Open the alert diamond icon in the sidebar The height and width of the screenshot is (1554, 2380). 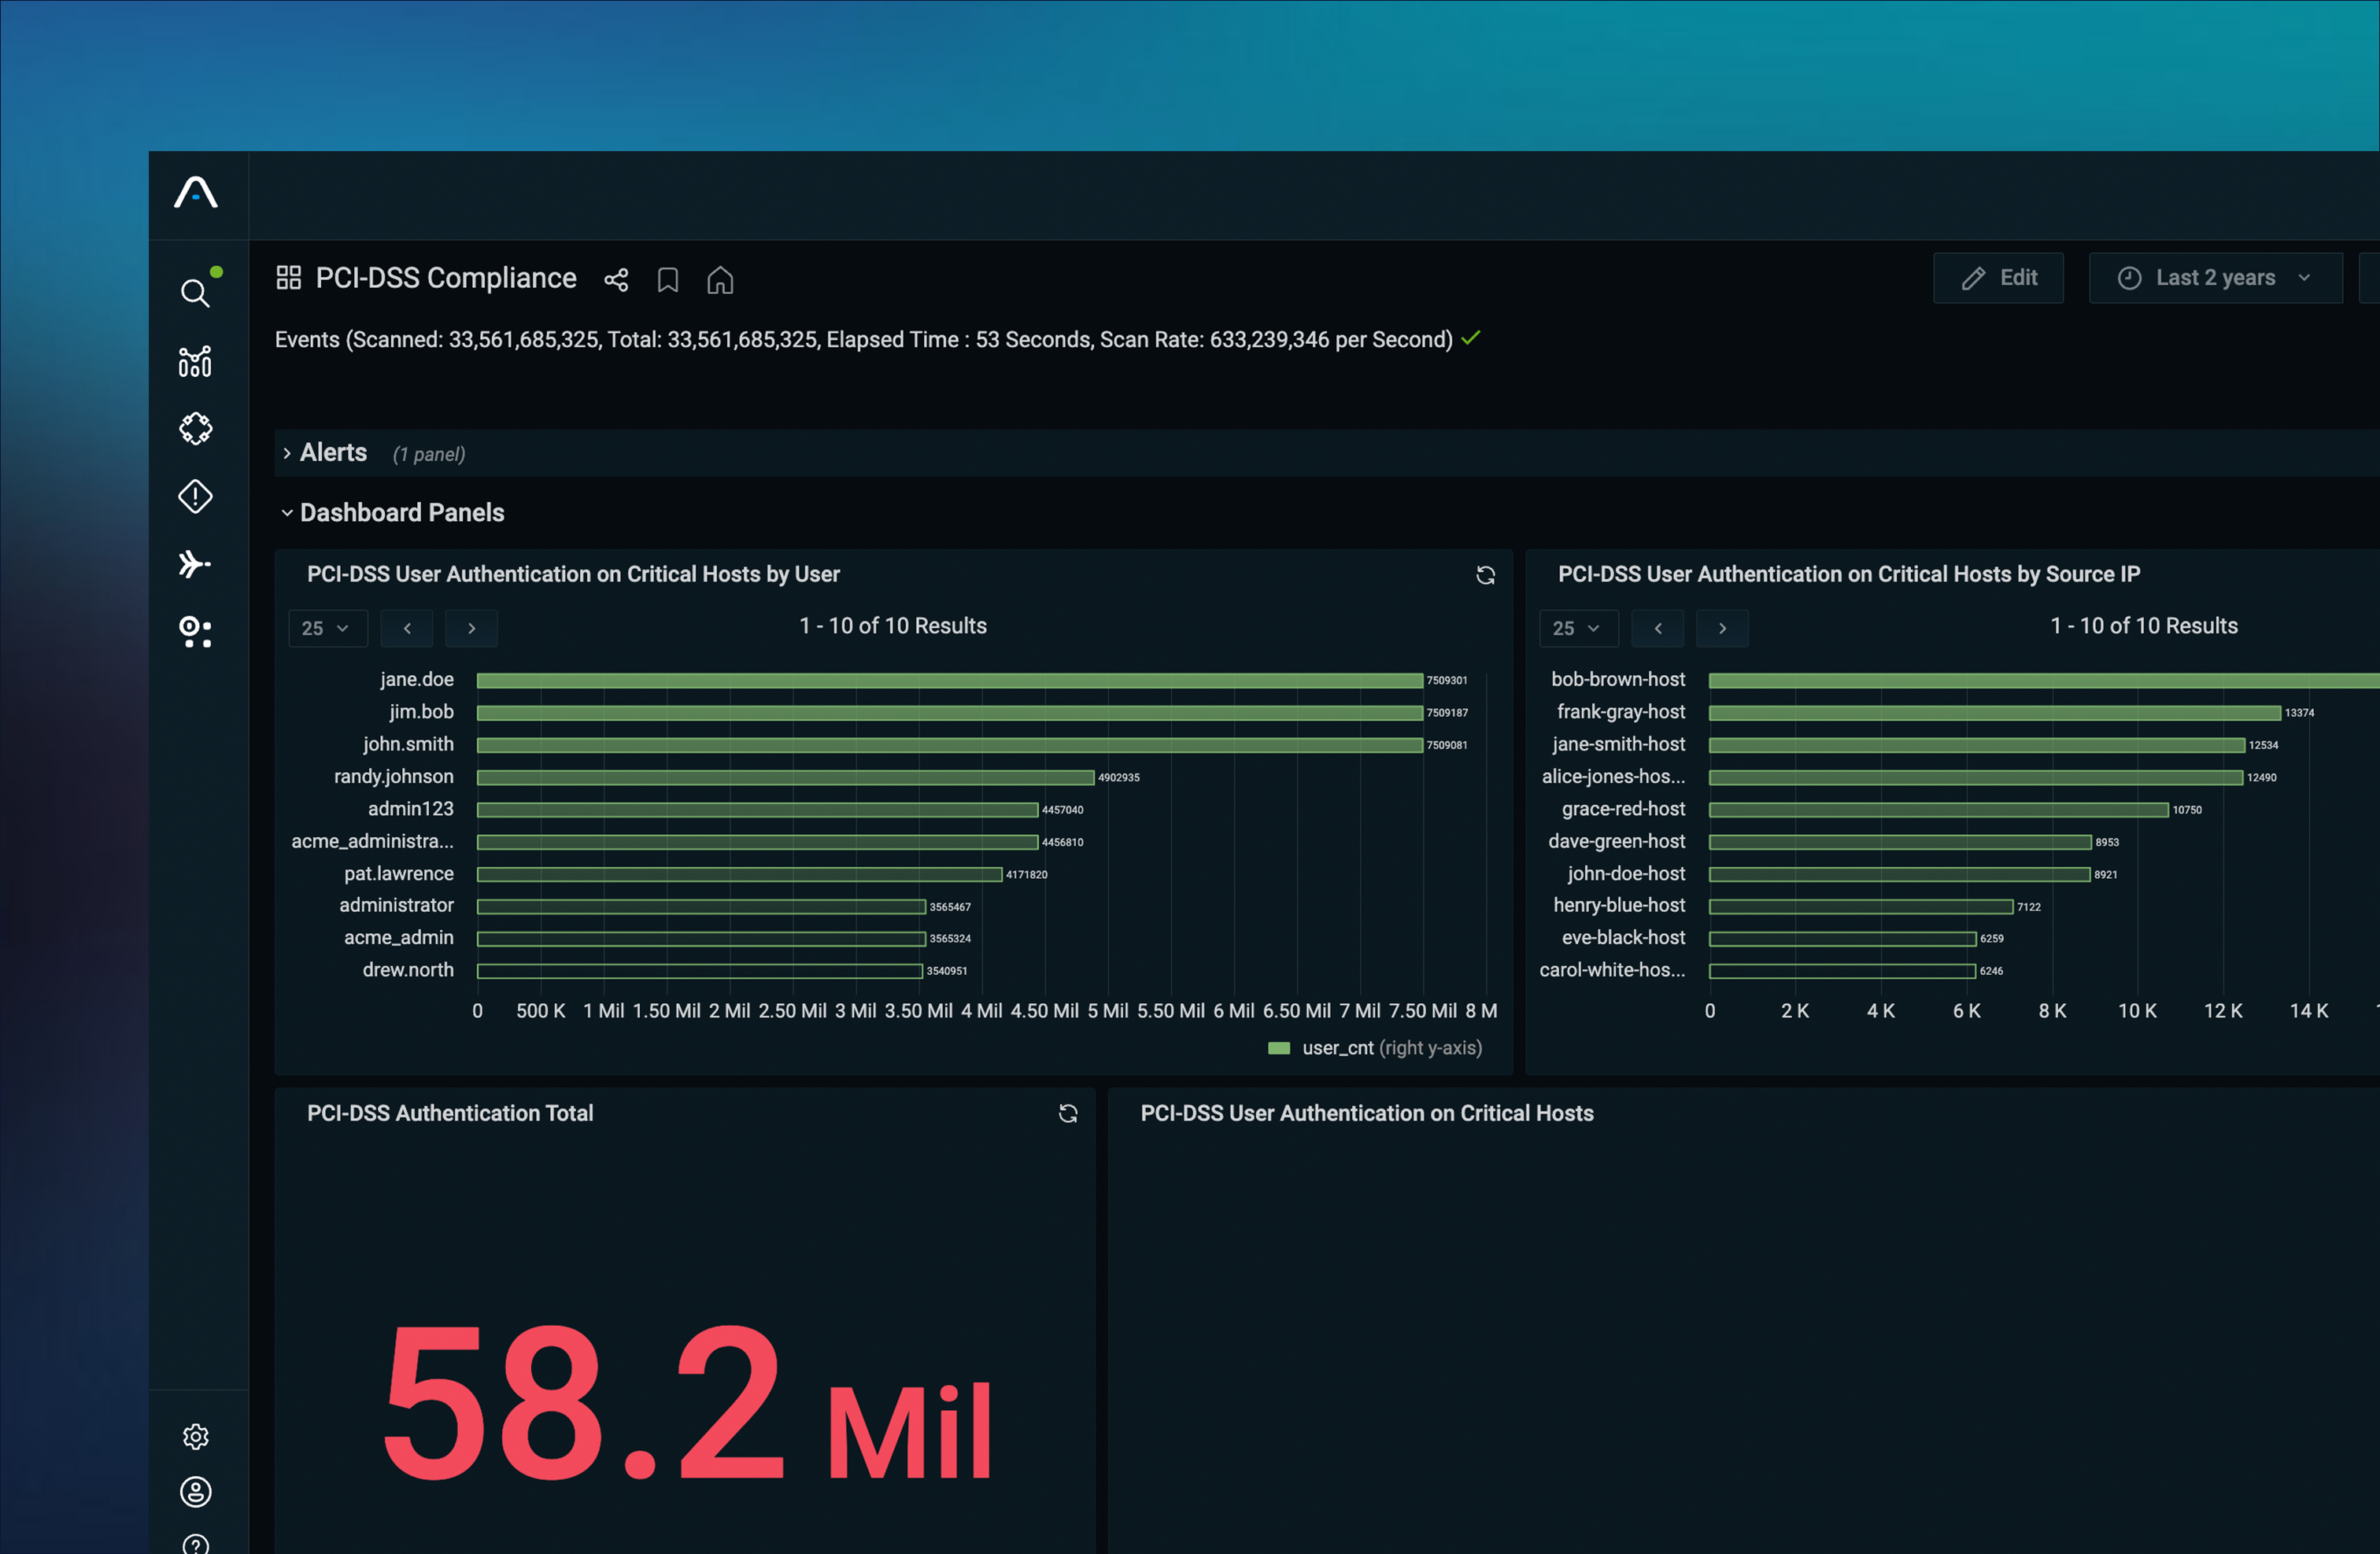(195, 496)
